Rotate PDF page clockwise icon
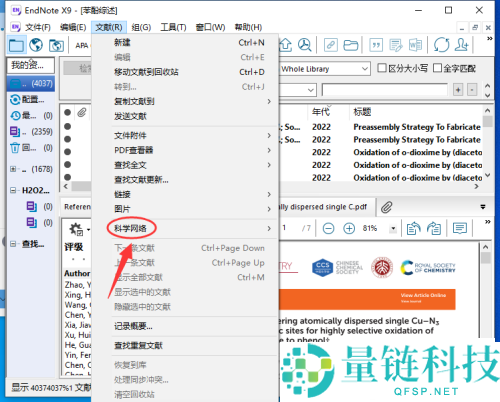The image size is (500, 402). [434, 228]
